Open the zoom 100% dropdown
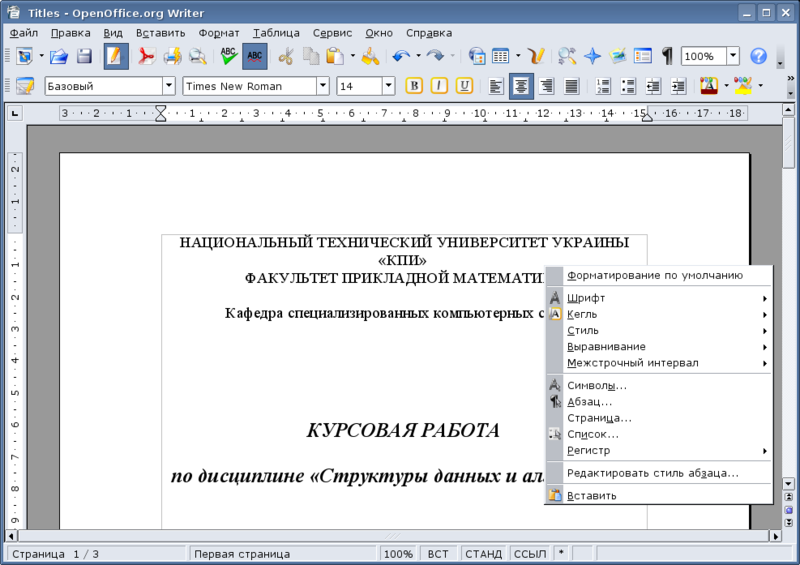 point(733,56)
